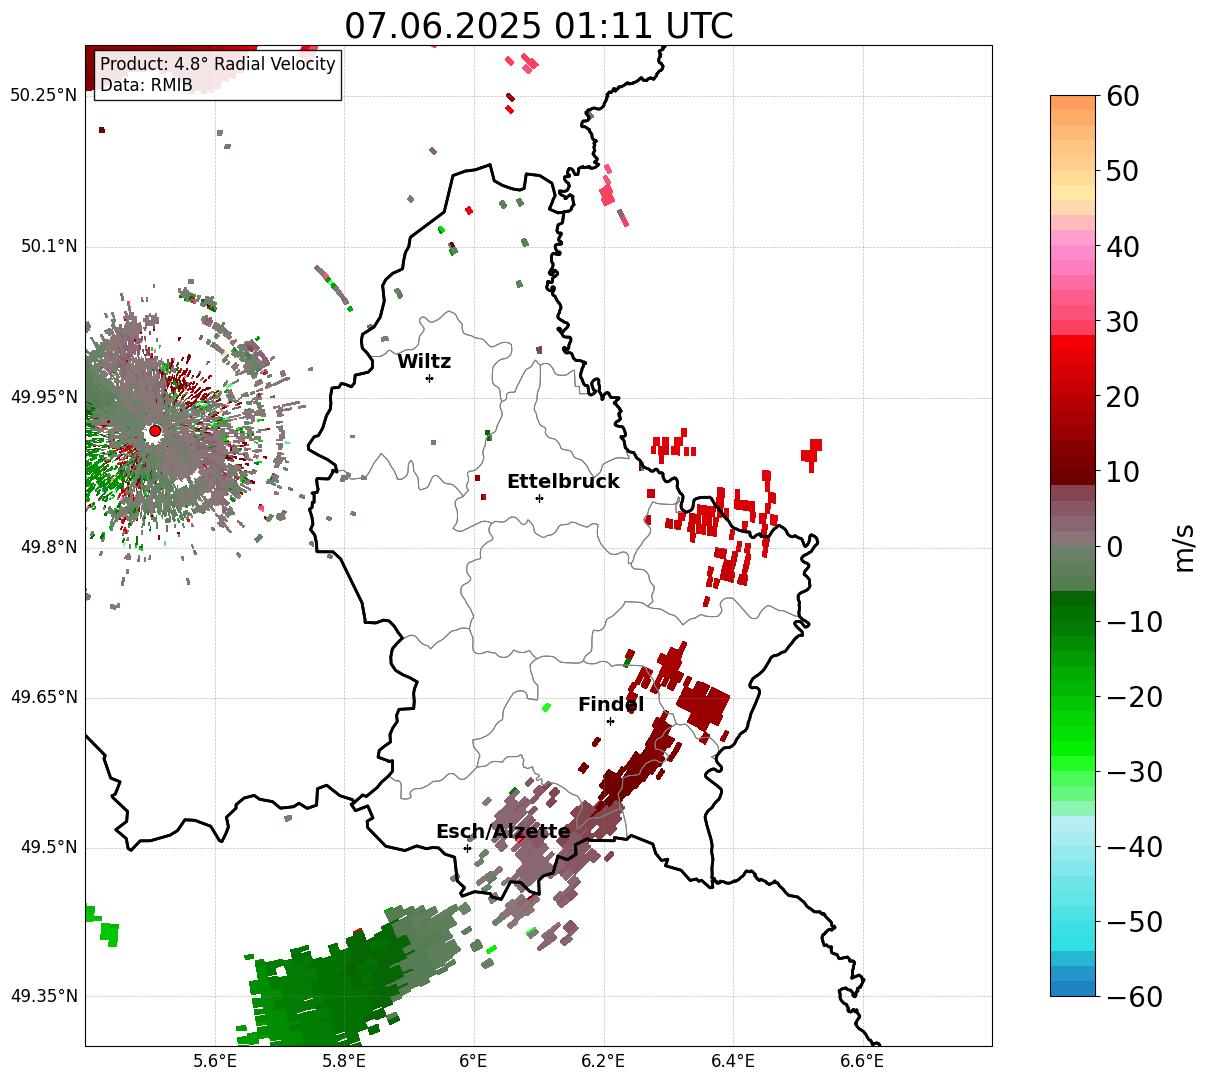The width and height of the screenshot is (1207, 1081).
Task: Click the 50.25°N latitude label
Action: [43, 96]
